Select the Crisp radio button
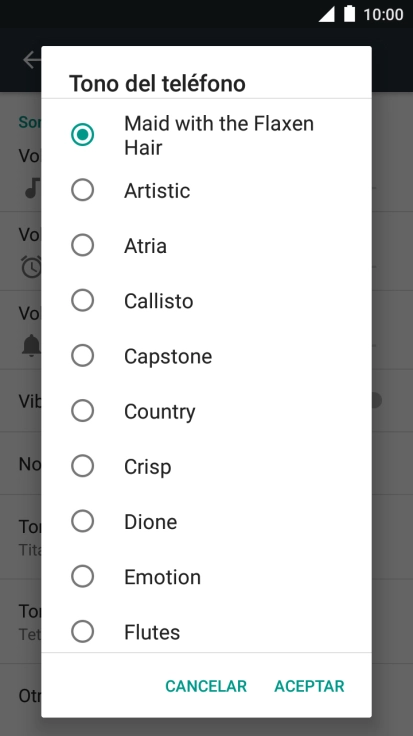This screenshot has width=413, height=736. [83, 466]
